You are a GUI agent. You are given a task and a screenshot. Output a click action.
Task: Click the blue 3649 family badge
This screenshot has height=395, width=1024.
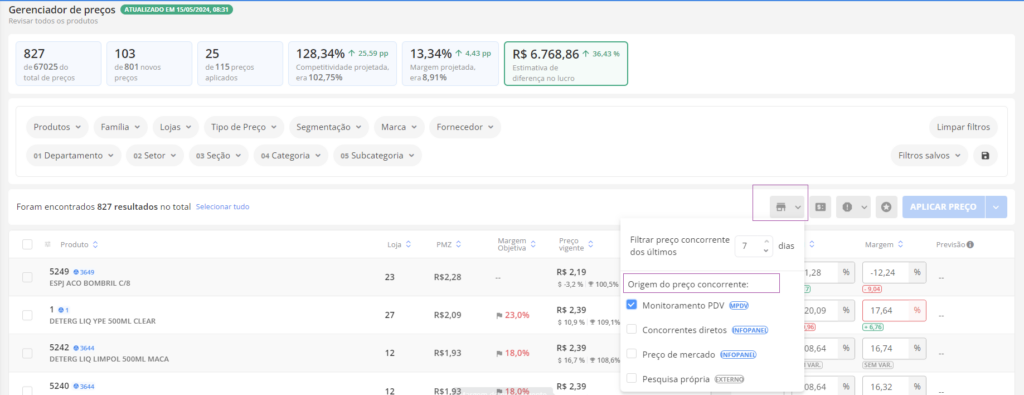tap(84, 272)
